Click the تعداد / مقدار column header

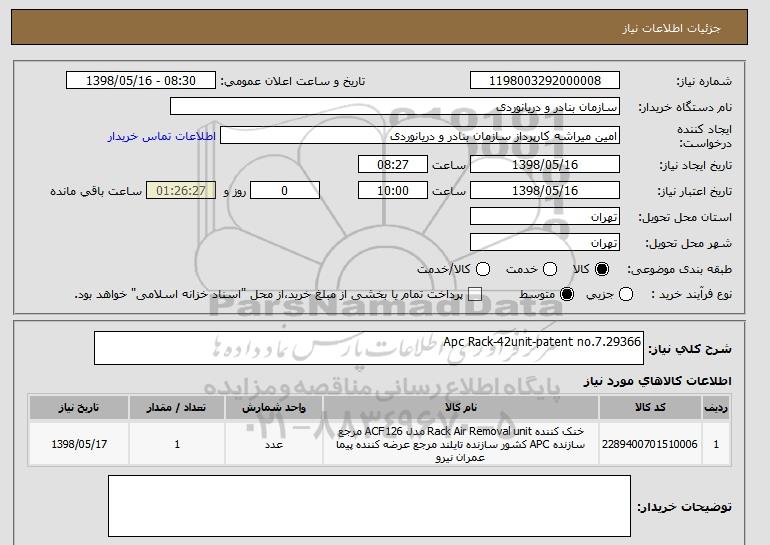point(177,408)
